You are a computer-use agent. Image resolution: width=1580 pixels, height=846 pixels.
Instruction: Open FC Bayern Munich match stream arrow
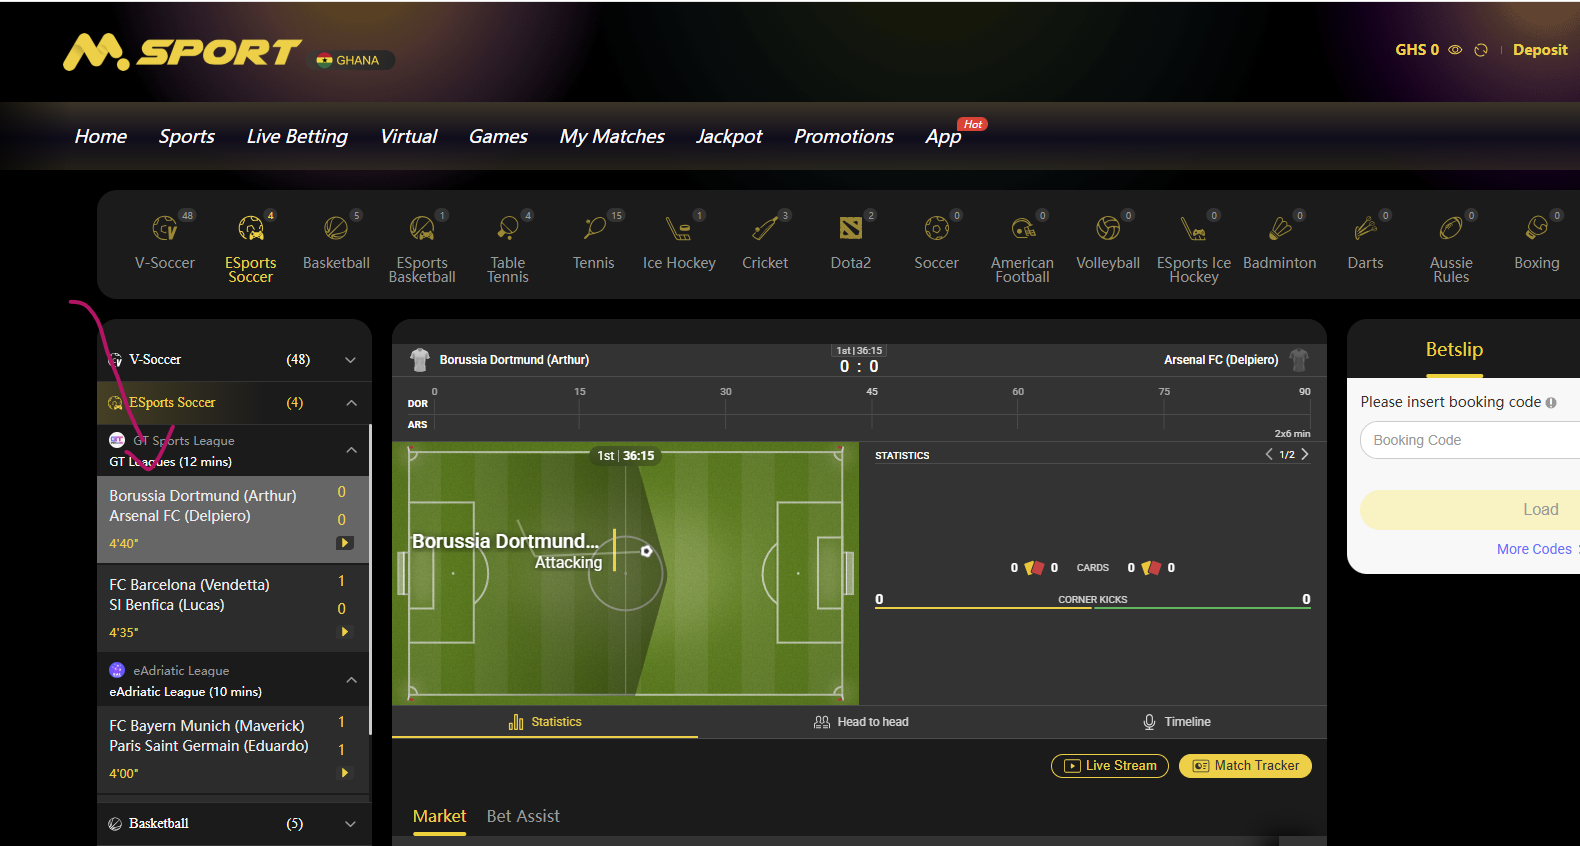345,773
